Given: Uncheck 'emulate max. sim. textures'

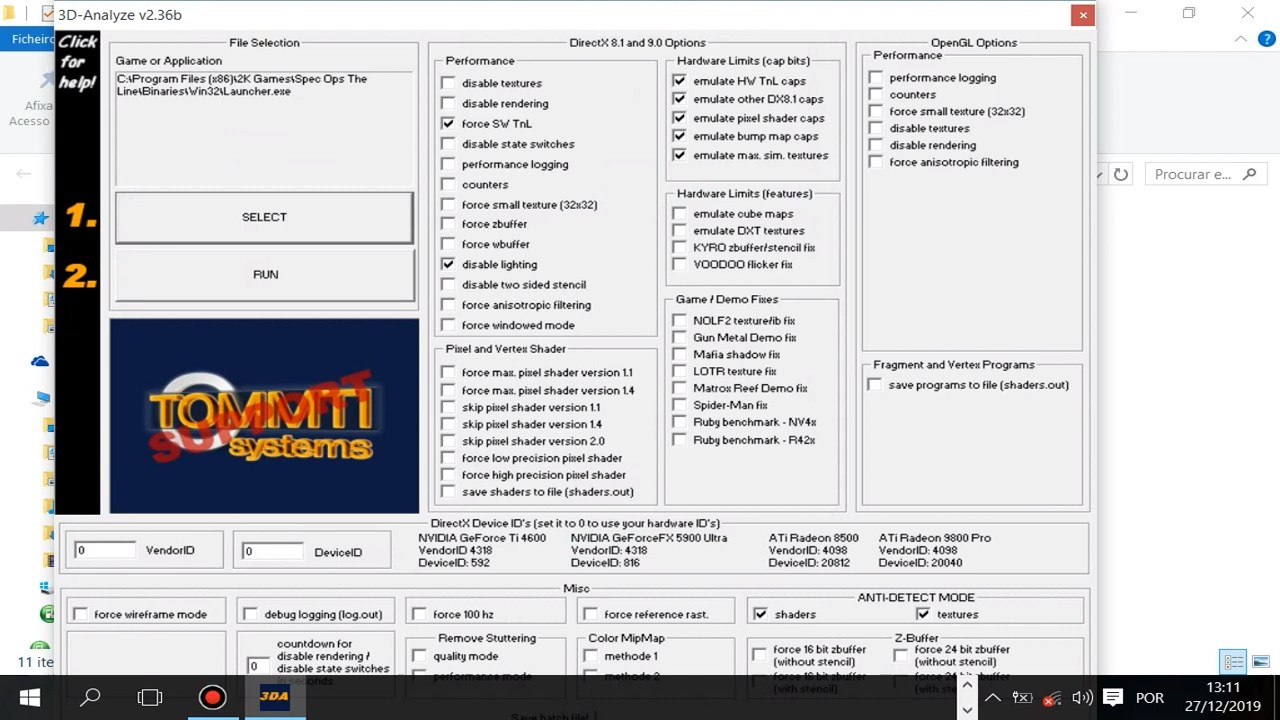Looking at the screenshot, I should click(680, 155).
